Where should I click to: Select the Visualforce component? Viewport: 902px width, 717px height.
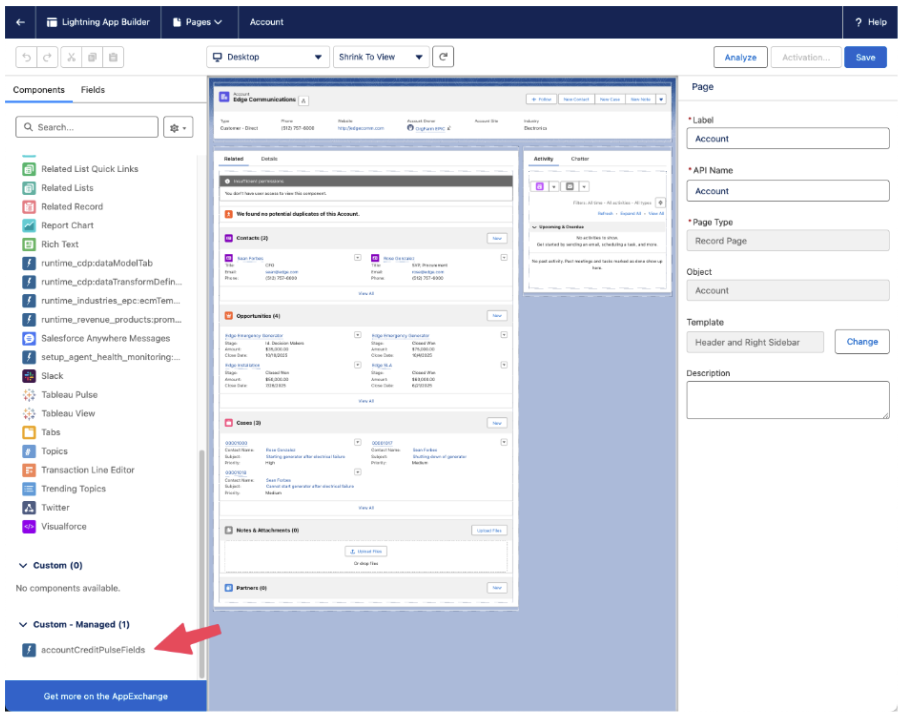click(55, 527)
